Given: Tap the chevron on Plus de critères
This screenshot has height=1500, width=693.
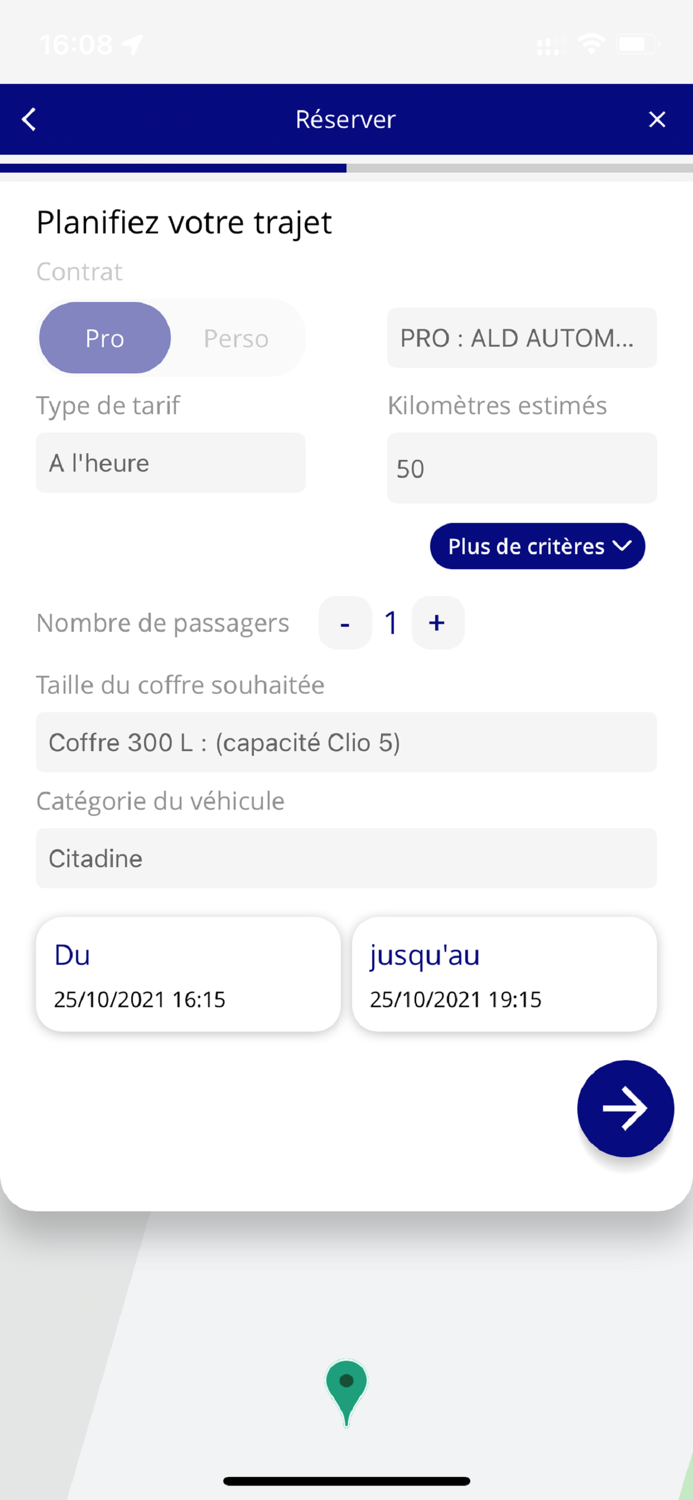Looking at the screenshot, I should click(623, 546).
